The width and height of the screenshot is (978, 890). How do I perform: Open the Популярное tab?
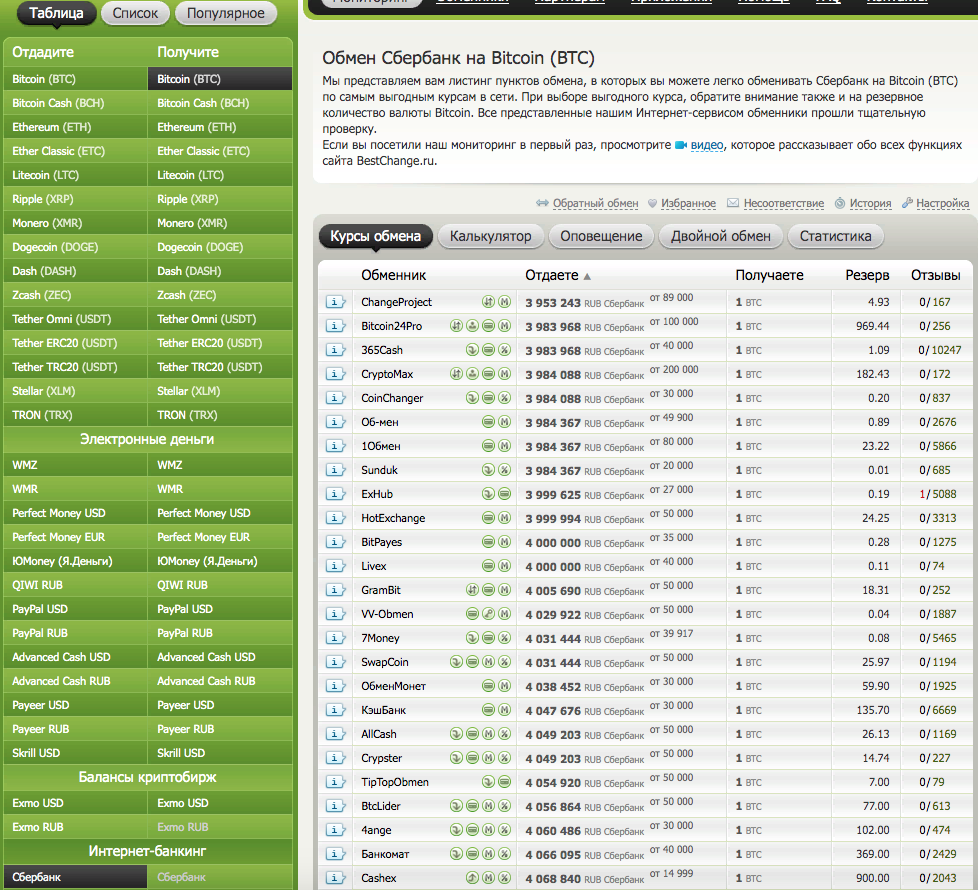pos(226,13)
